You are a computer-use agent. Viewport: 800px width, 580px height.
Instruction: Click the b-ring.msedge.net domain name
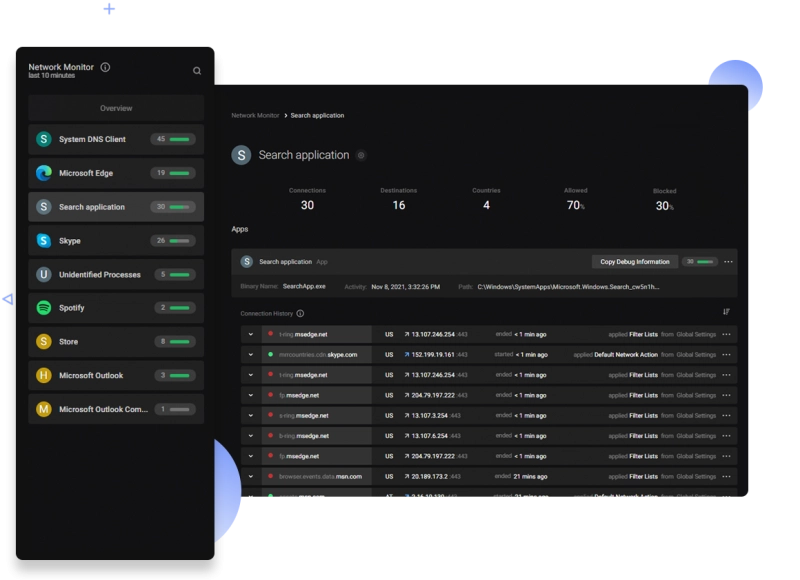click(x=304, y=436)
